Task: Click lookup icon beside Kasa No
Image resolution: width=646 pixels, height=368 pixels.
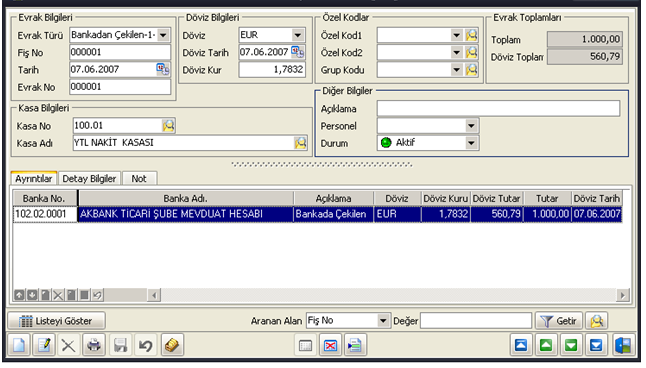Action: tap(168, 125)
